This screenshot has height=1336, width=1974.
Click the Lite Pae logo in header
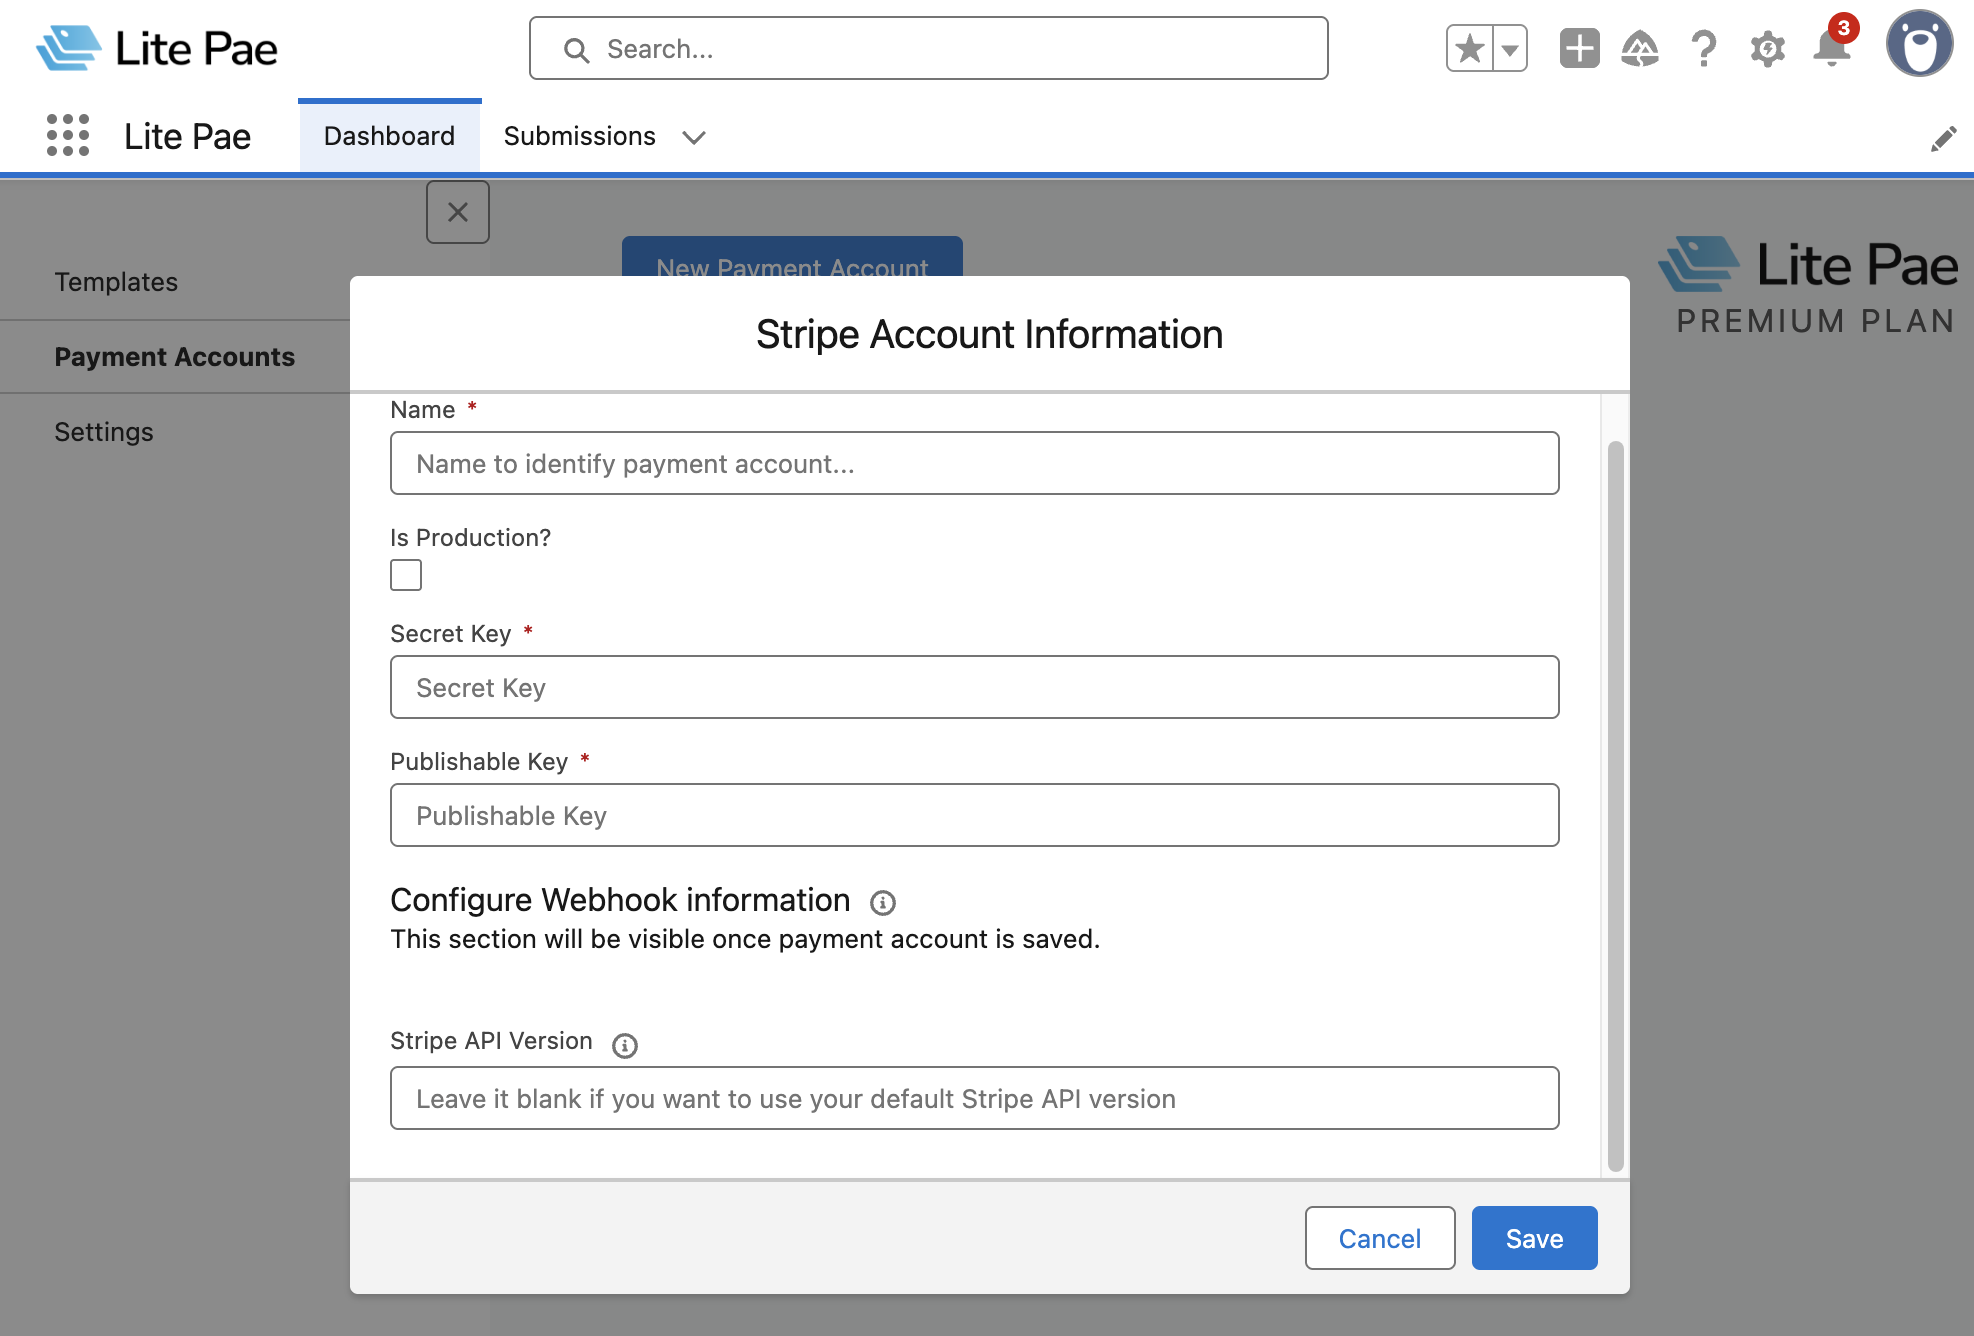click(157, 48)
